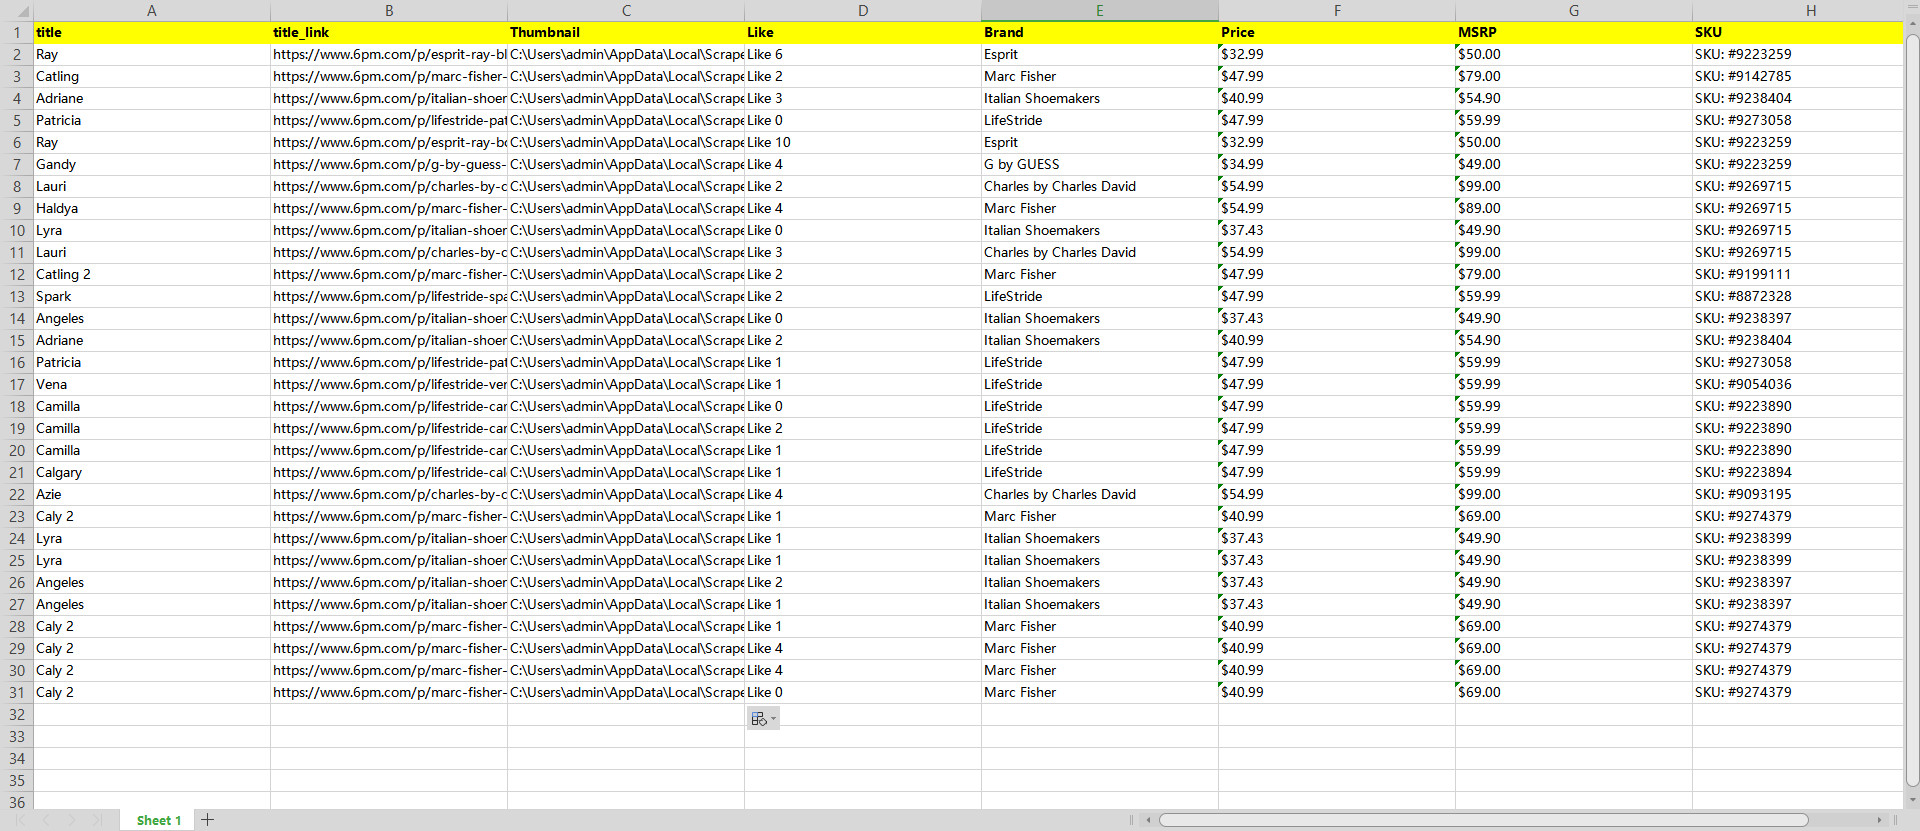Select the 'Like 10' cell
Screen dimensions: 1920x831
[863, 142]
